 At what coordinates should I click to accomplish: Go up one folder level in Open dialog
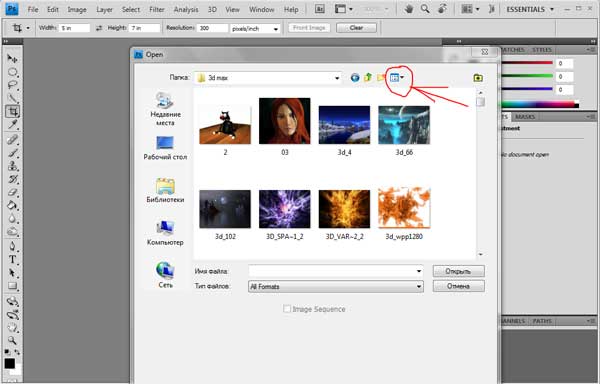[368, 78]
